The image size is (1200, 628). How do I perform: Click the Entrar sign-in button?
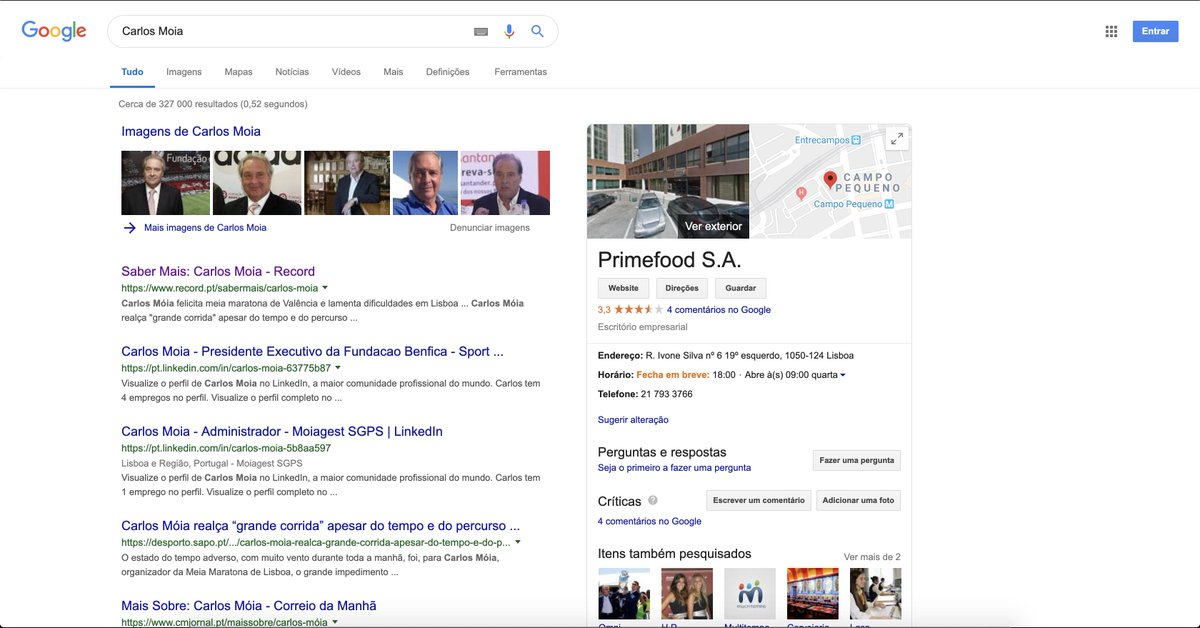[x=1155, y=31]
